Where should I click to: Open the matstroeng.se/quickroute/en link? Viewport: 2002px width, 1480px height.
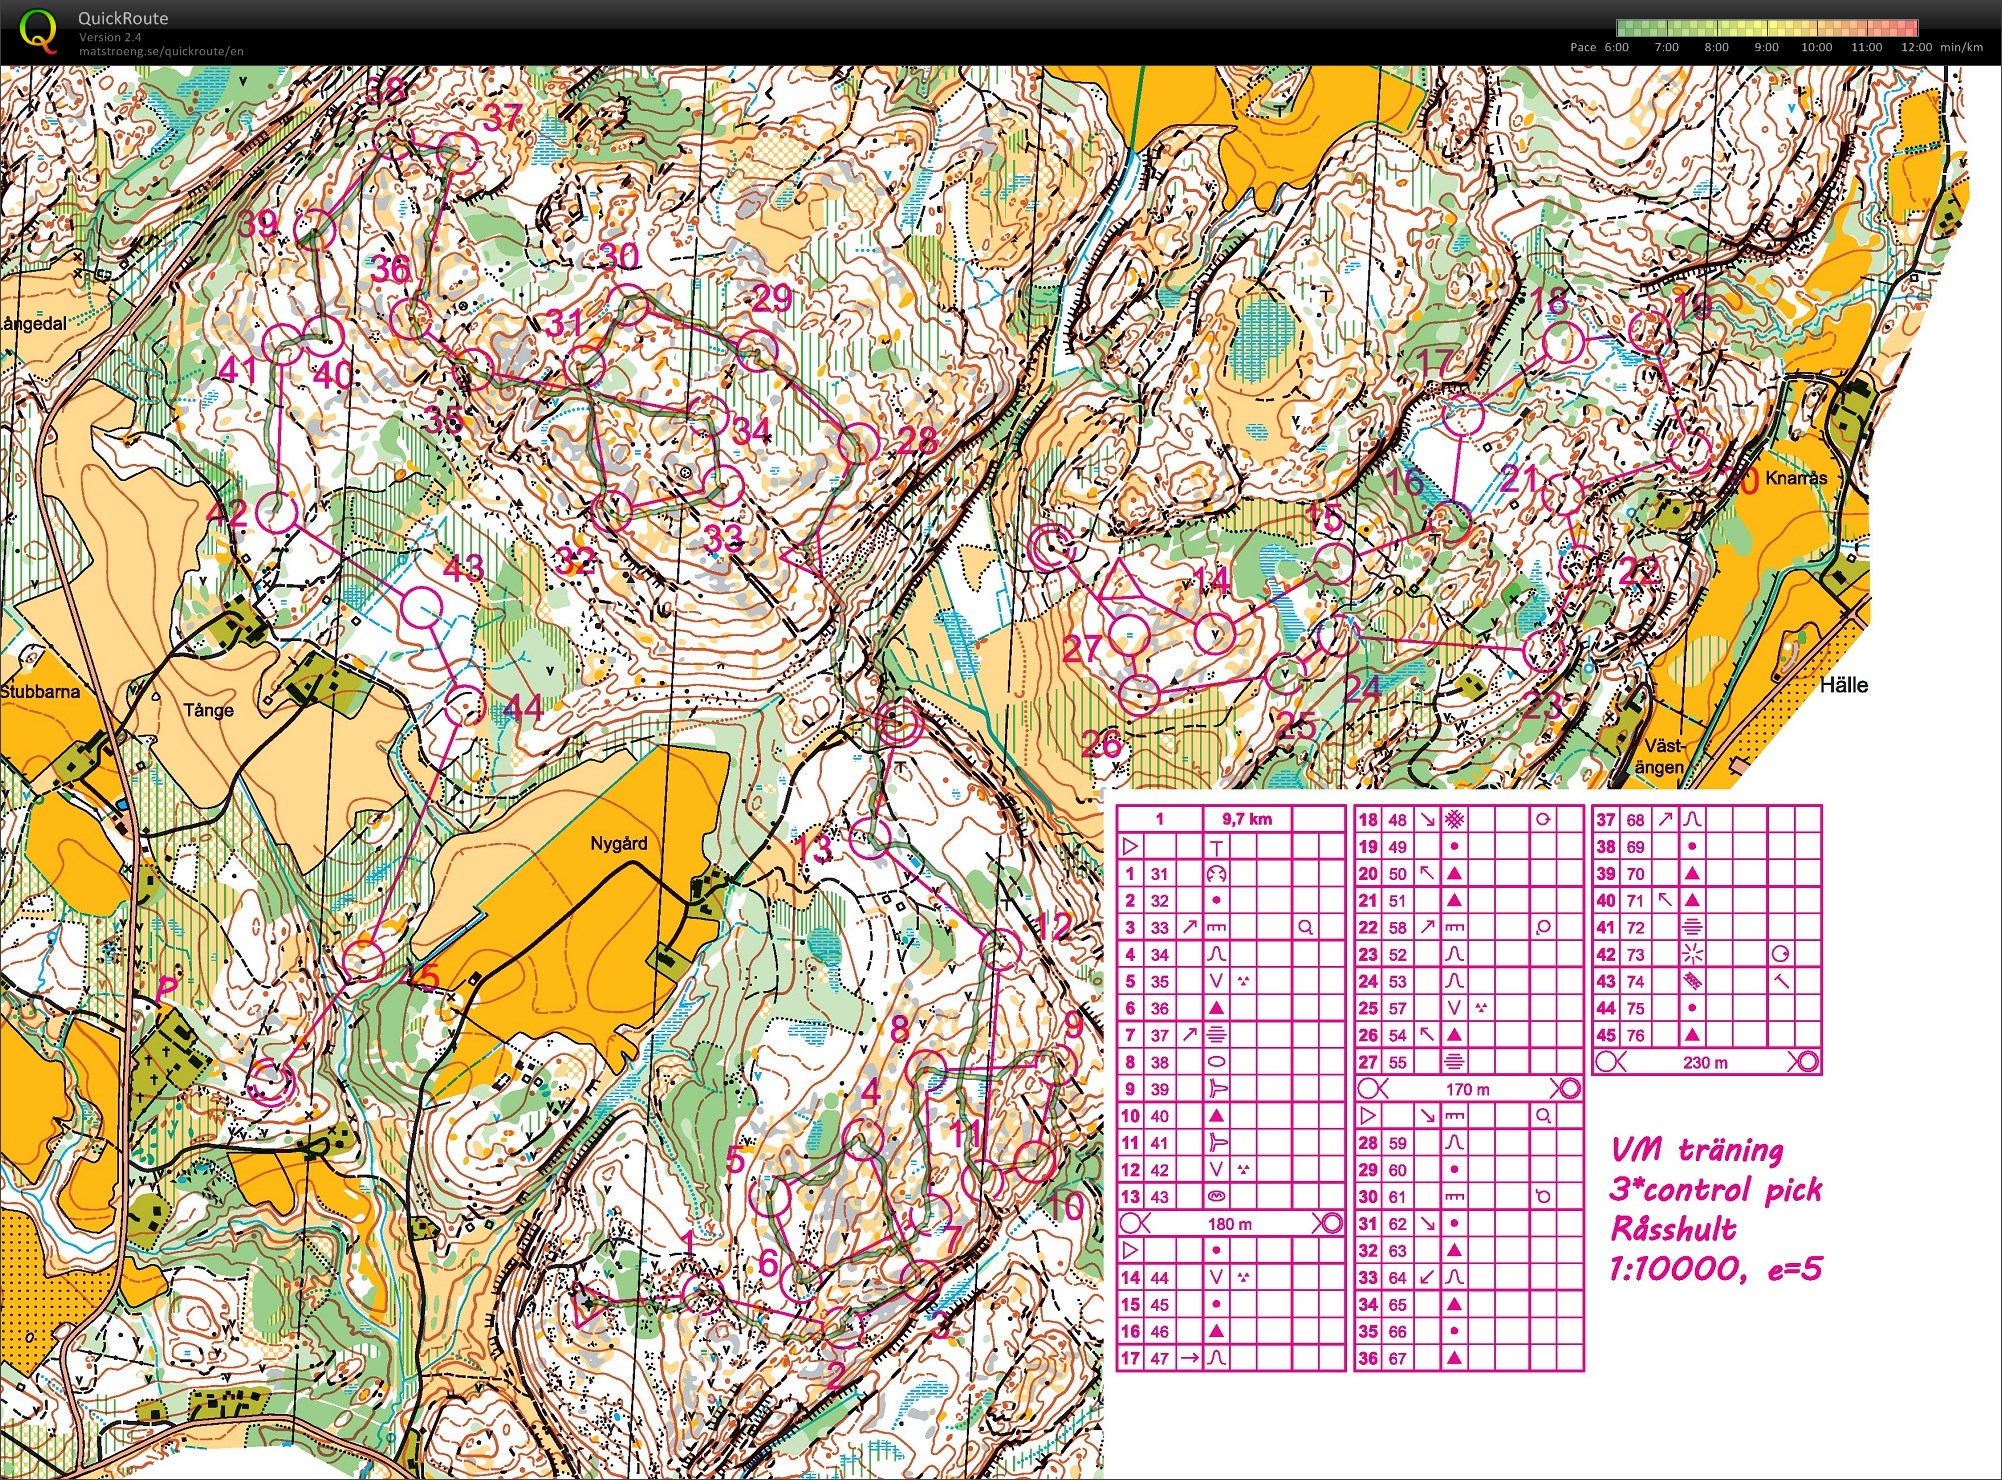tap(161, 51)
